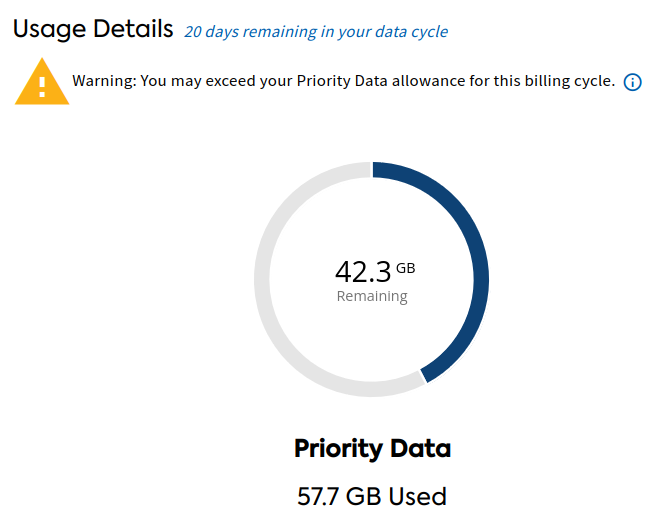Click the 57.7 GB Used text
Image resolution: width=672 pixels, height=527 pixels.
pos(372,496)
